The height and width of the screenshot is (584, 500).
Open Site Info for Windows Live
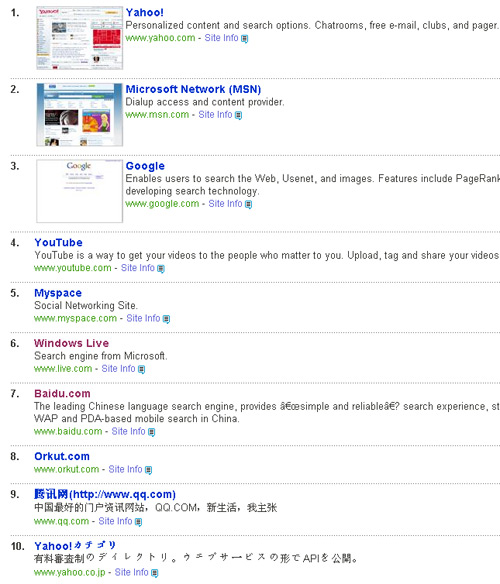[x=118, y=369]
